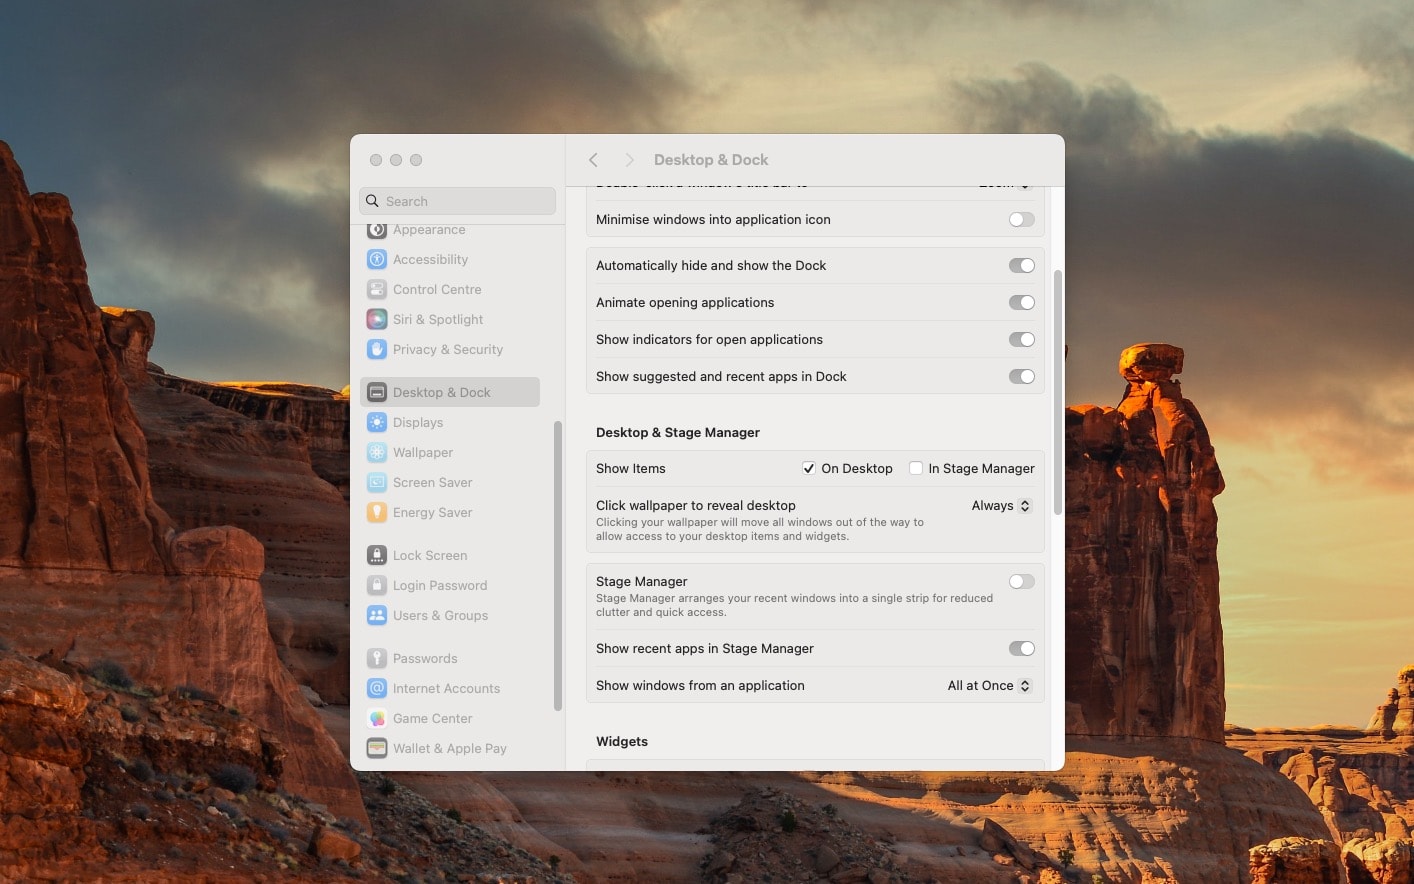
Task: Go back using the back arrow
Action: 593,160
